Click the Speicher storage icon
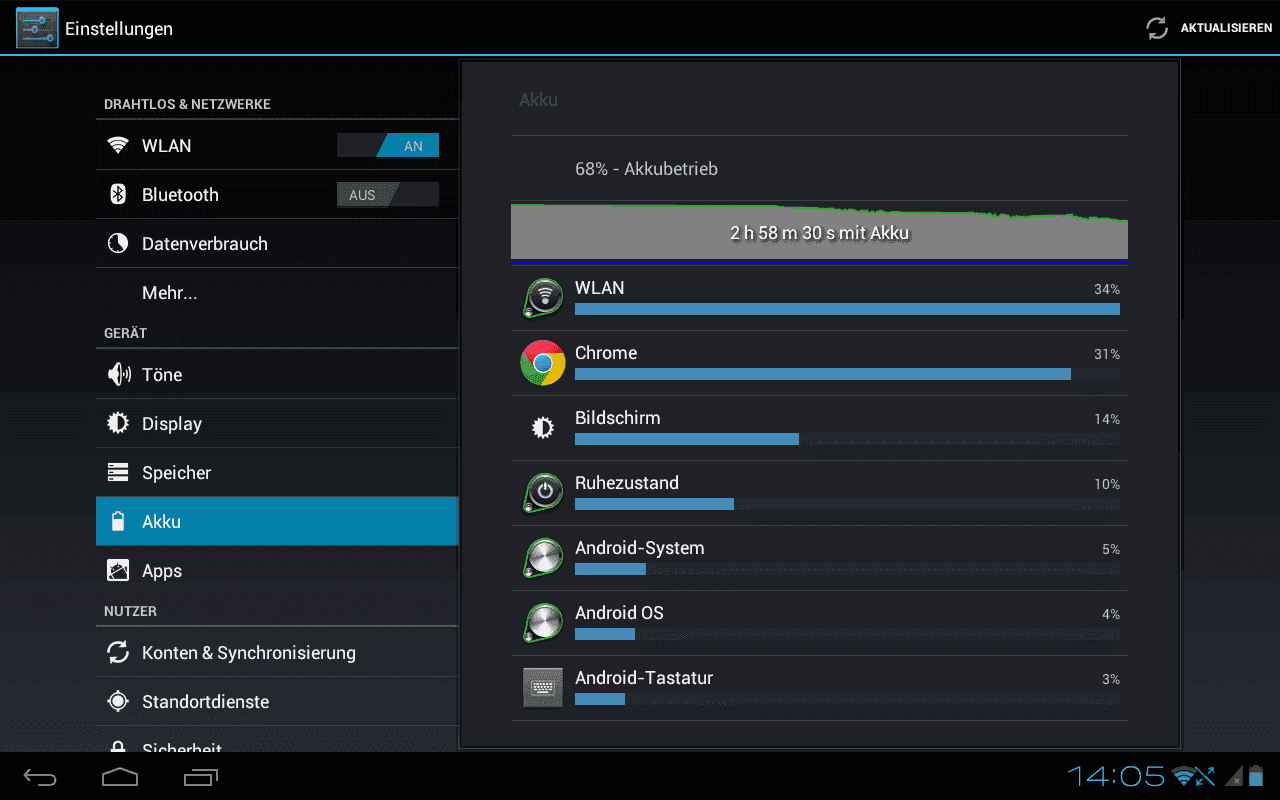This screenshot has height=800, width=1280. click(x=118, y=473)
